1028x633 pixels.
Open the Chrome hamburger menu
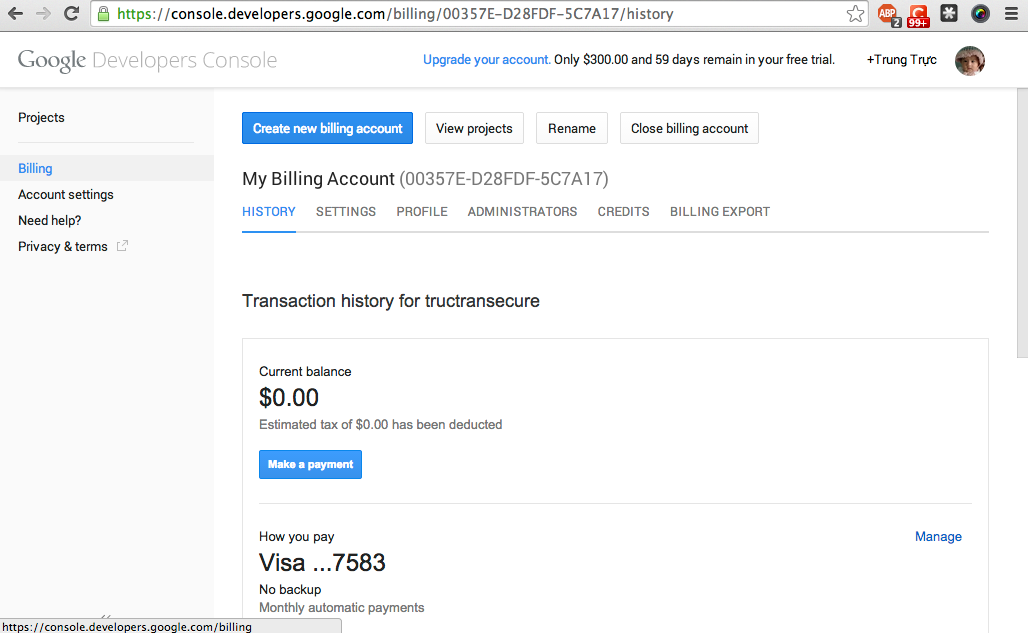[1011, 14]
